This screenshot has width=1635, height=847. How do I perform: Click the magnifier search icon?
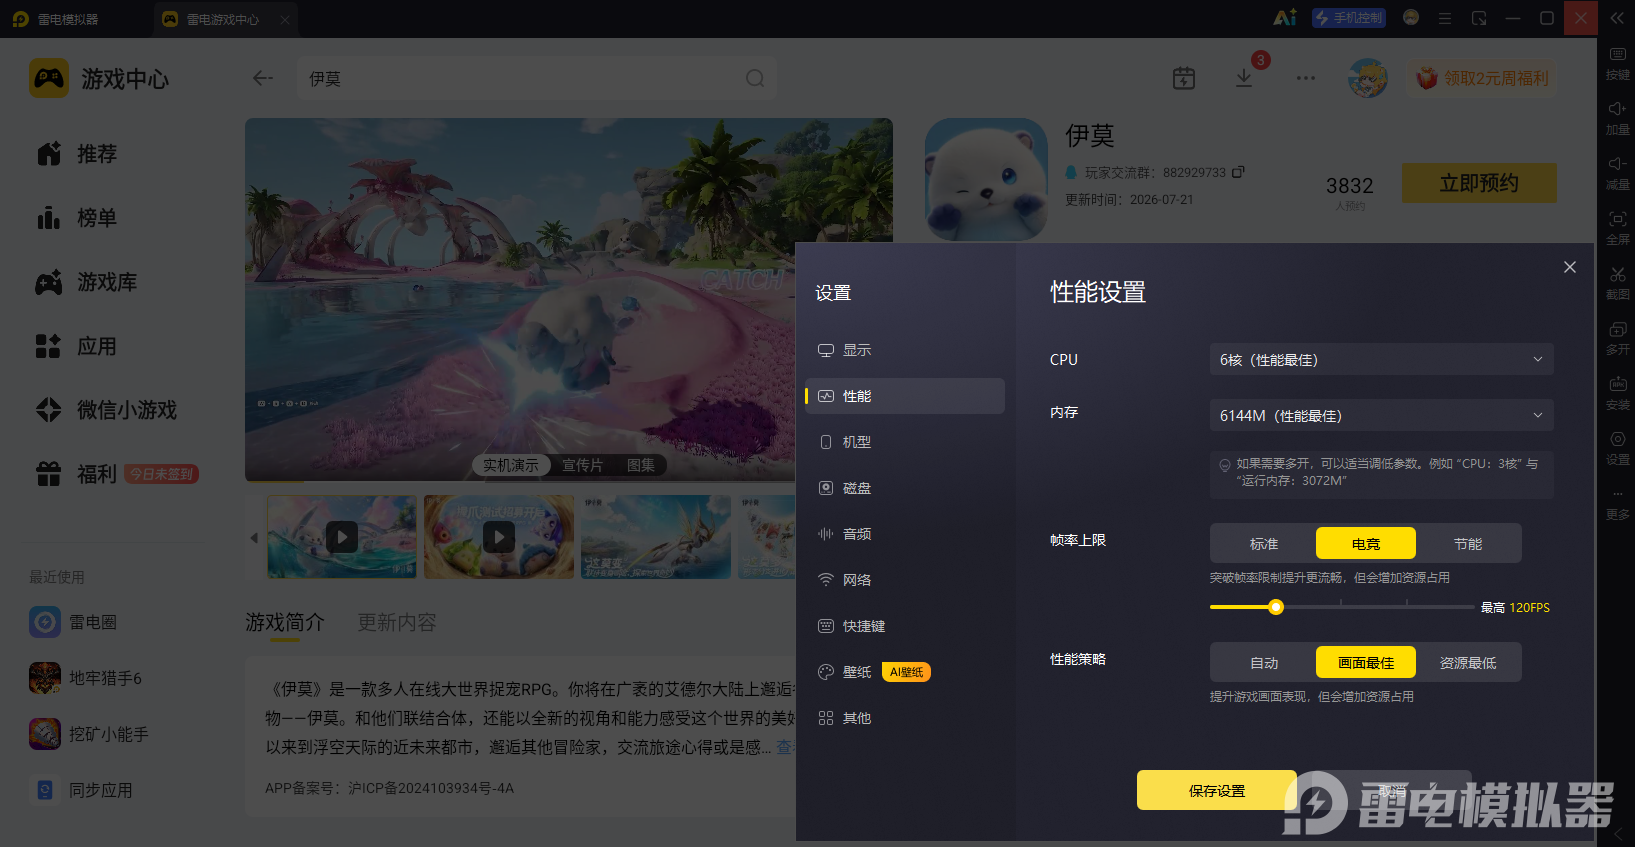[x=755, y=78]
